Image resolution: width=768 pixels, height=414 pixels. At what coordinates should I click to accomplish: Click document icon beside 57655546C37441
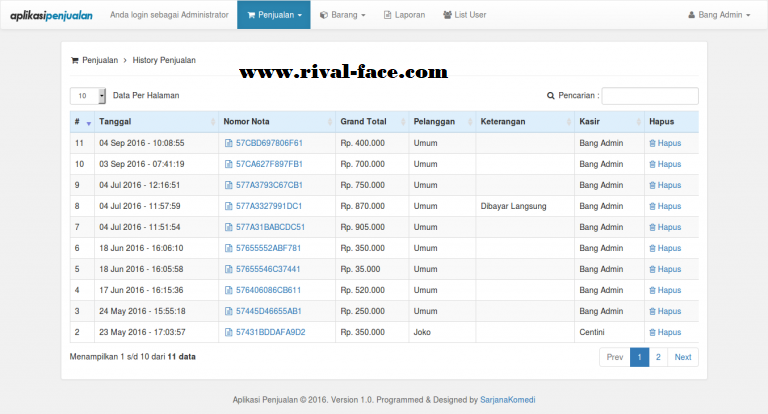228,269
